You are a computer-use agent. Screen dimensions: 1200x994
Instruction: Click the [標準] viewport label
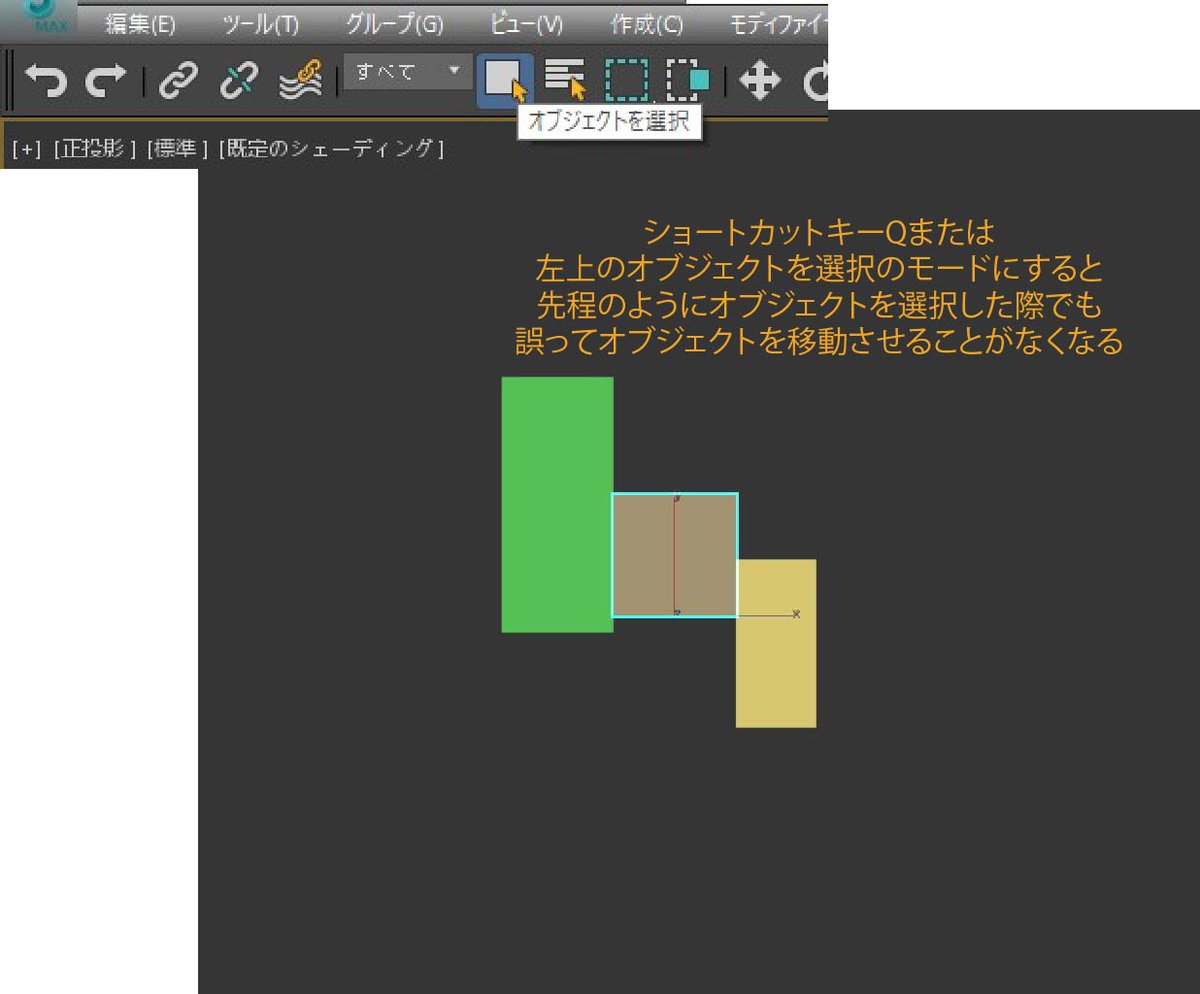tap(176, 149)
